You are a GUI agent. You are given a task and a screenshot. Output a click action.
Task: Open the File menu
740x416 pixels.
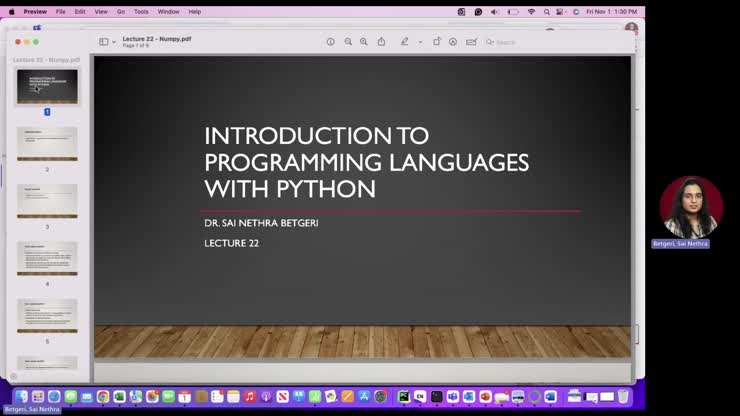click(x=61, y=12)
